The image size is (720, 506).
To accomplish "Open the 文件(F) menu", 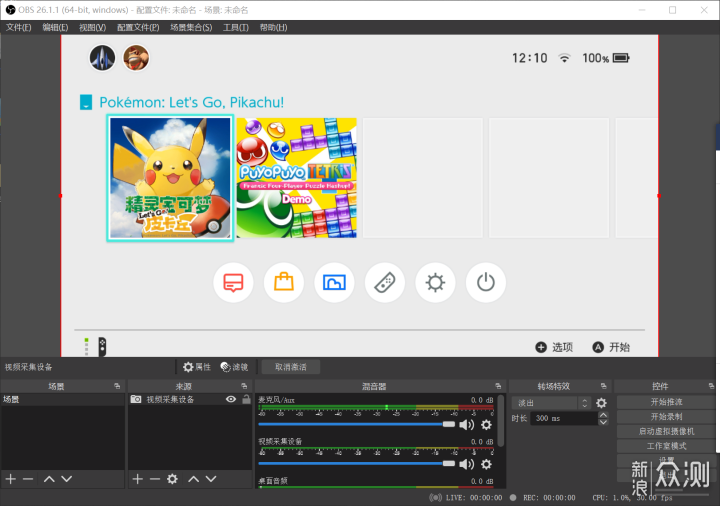I will (x=18, y=28).
